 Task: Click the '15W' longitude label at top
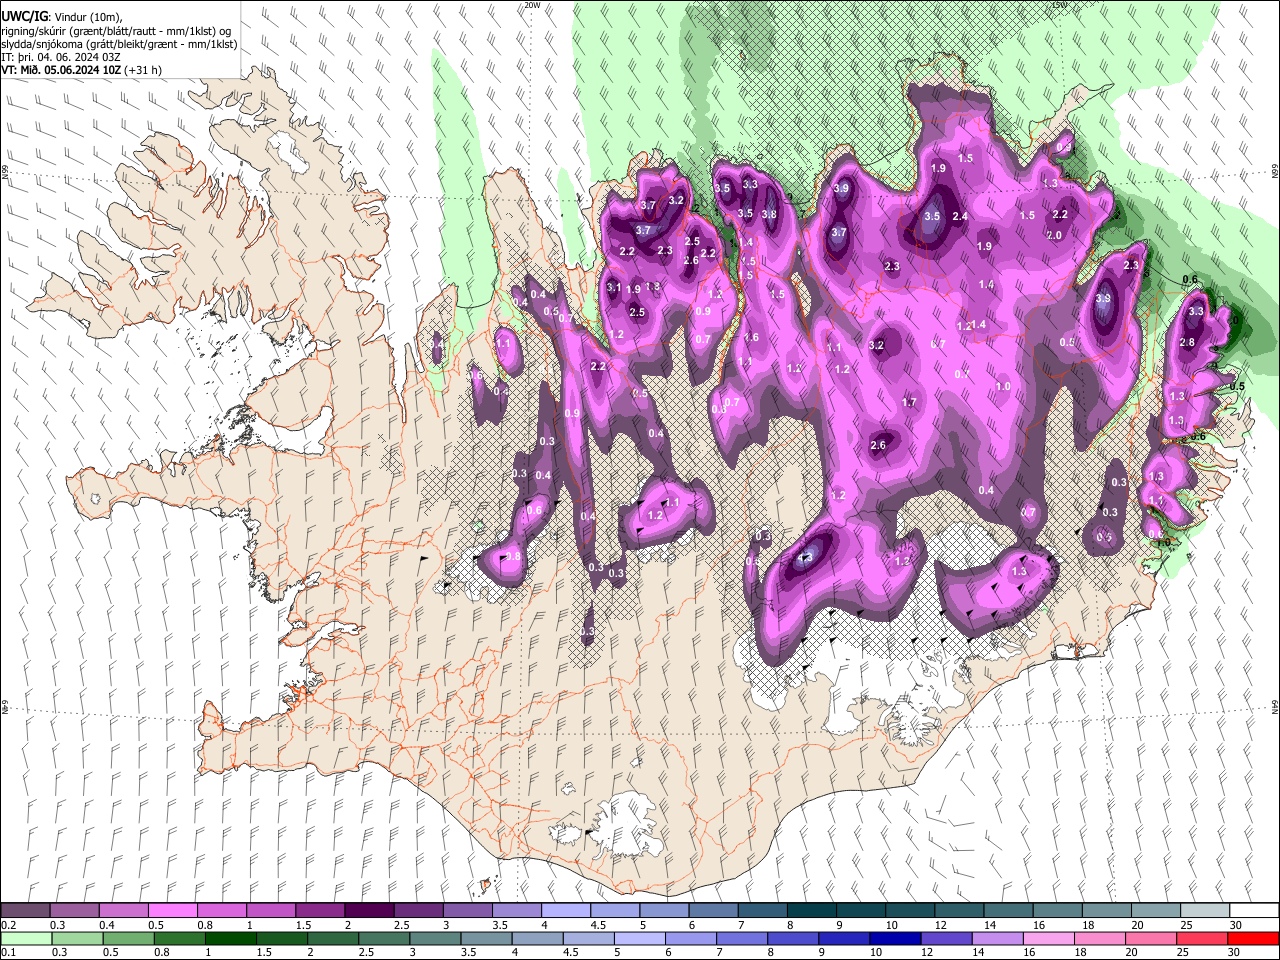tap(1060, 5)
